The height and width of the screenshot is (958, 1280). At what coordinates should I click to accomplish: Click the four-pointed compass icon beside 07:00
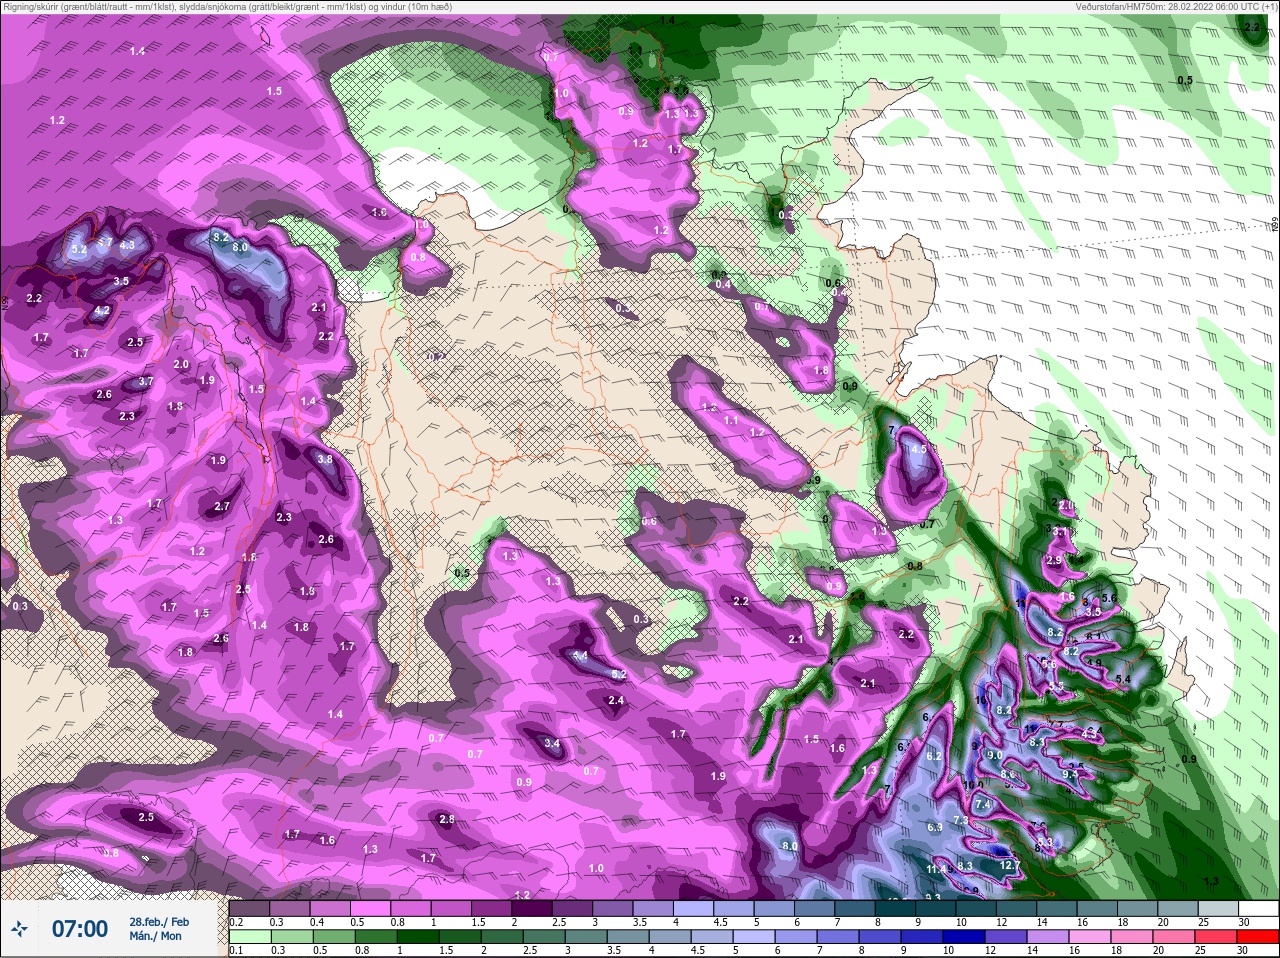(19, 930)
